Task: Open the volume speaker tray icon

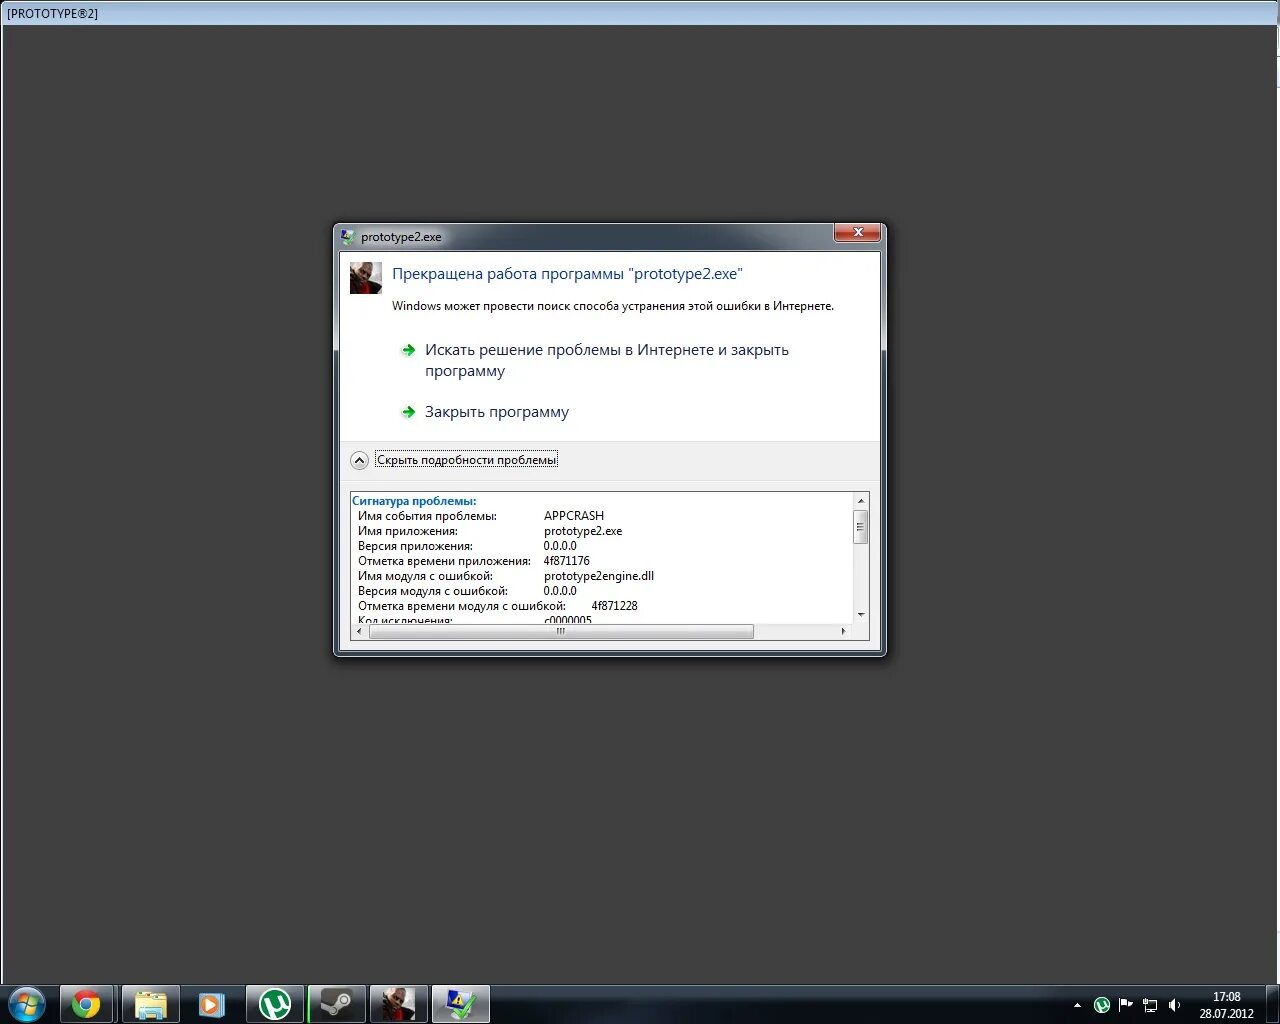Action: (1175, 1005)
